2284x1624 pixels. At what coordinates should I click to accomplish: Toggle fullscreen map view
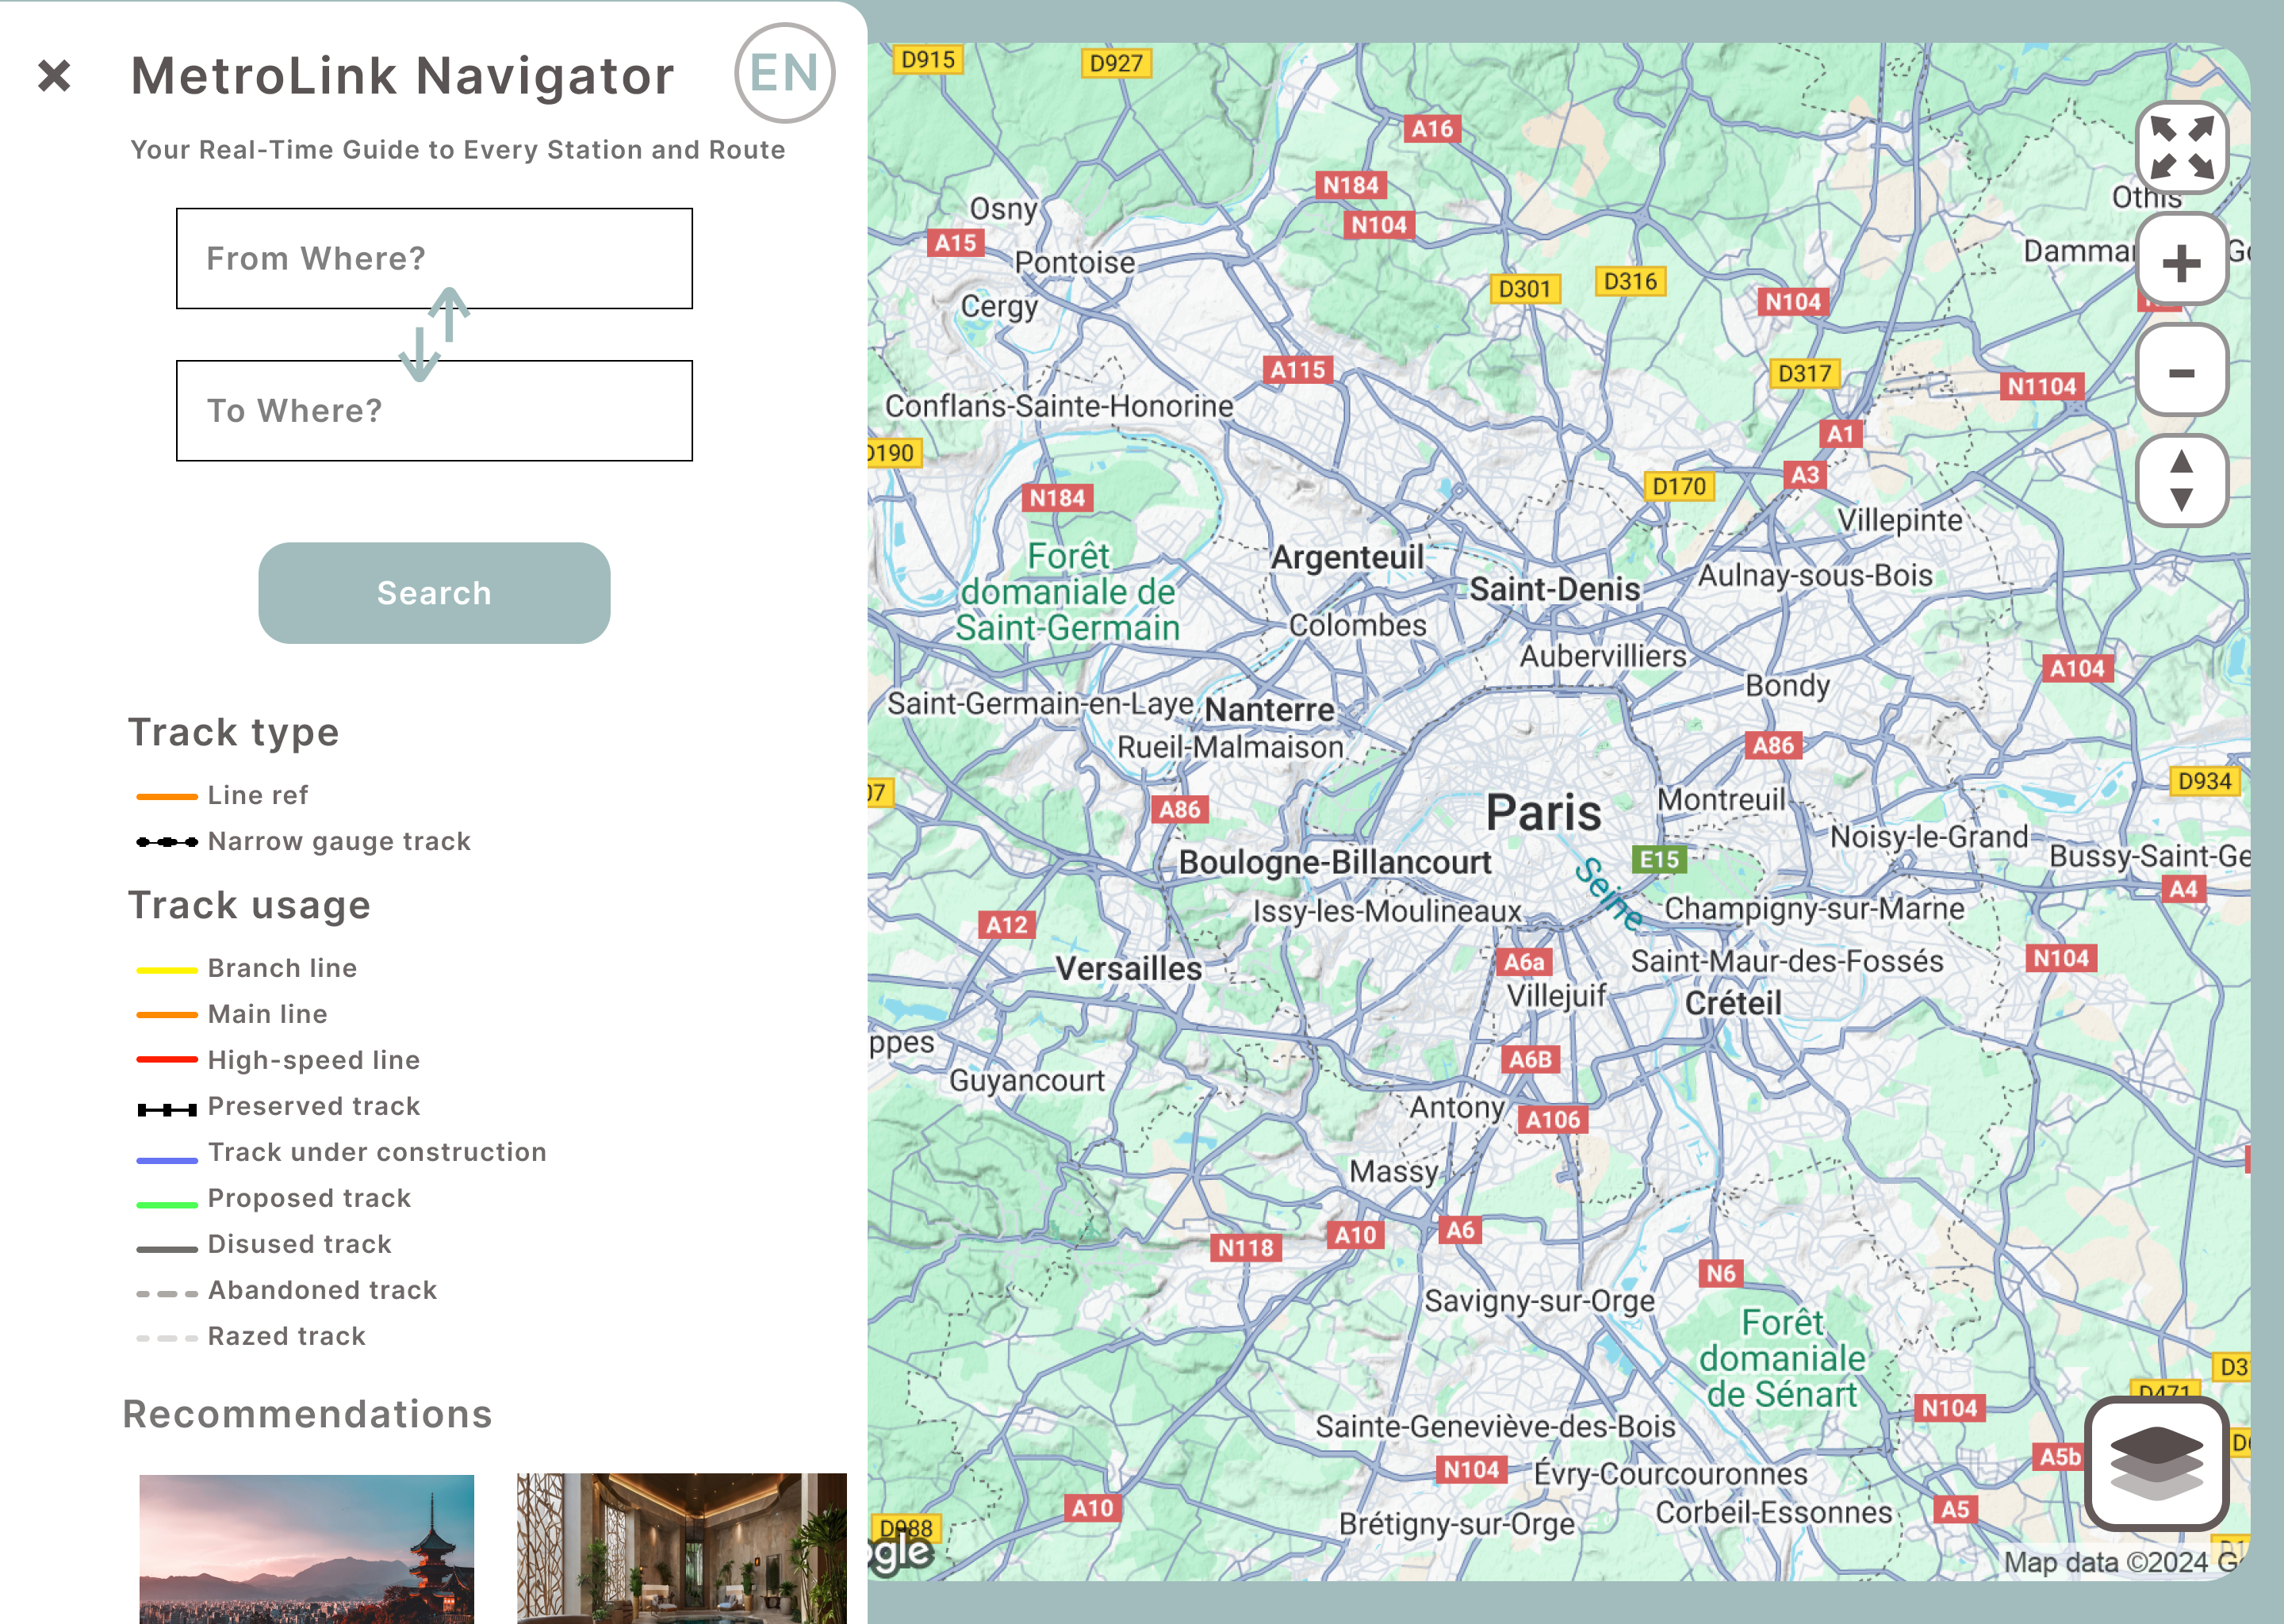click(x=2181, y=147)
